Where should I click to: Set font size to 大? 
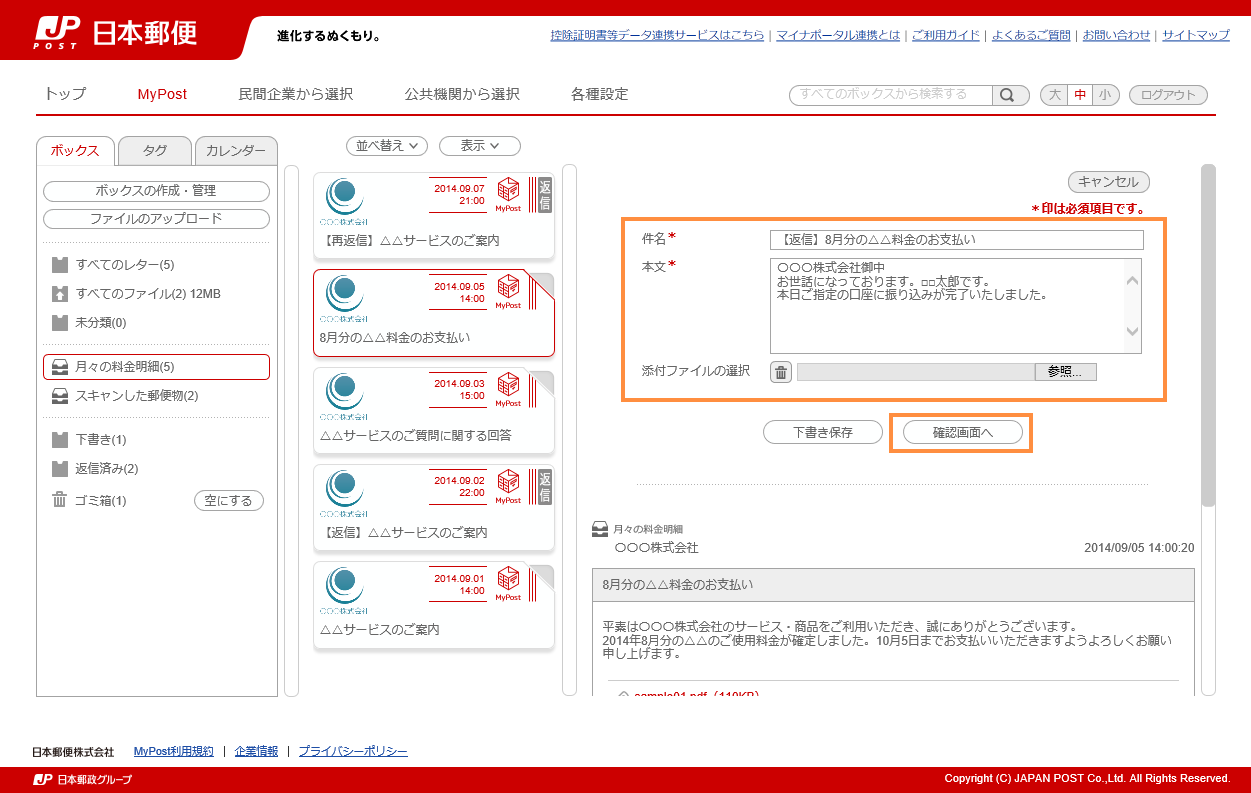point(1054,95)
